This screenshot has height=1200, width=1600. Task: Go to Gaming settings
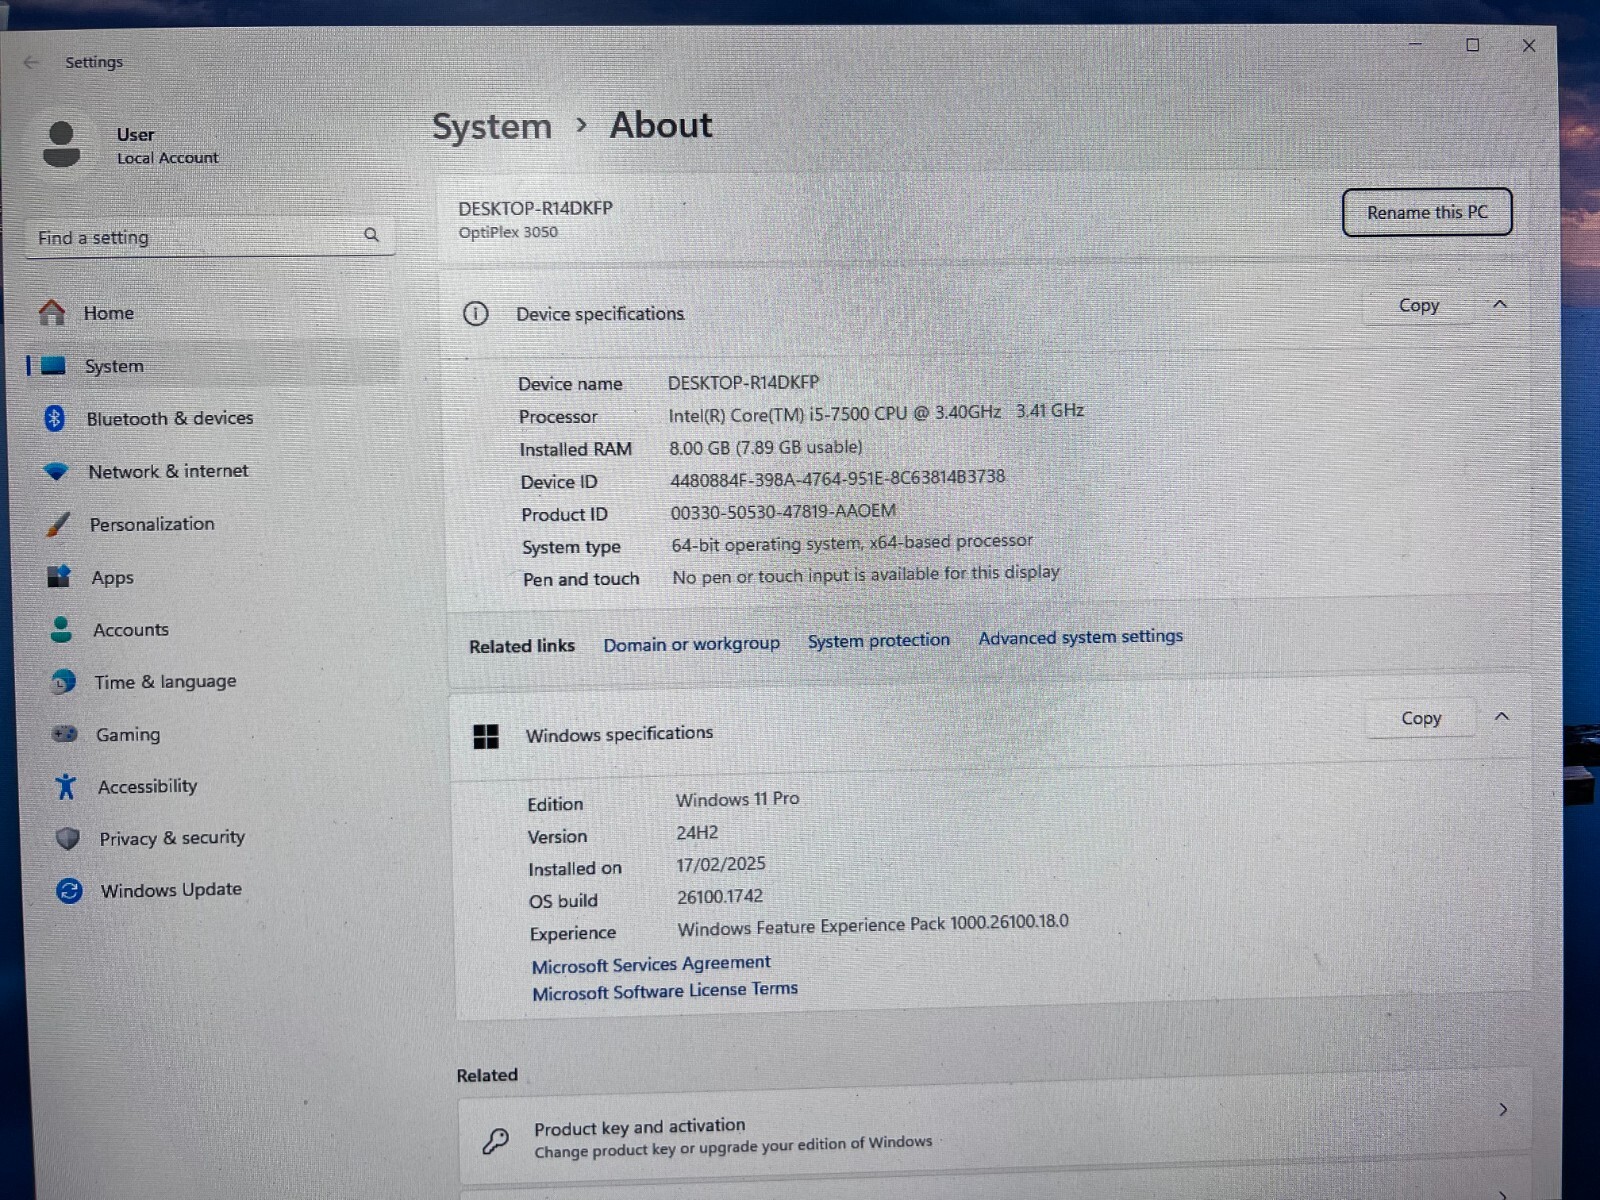click(128, 734)
